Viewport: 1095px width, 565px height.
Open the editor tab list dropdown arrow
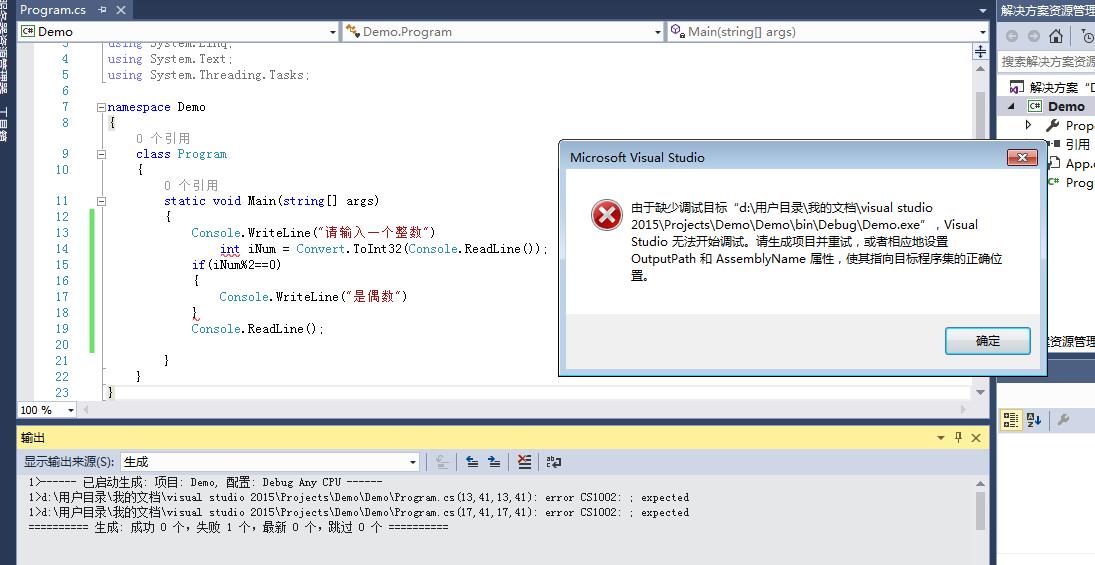click(x=982, y=11)
